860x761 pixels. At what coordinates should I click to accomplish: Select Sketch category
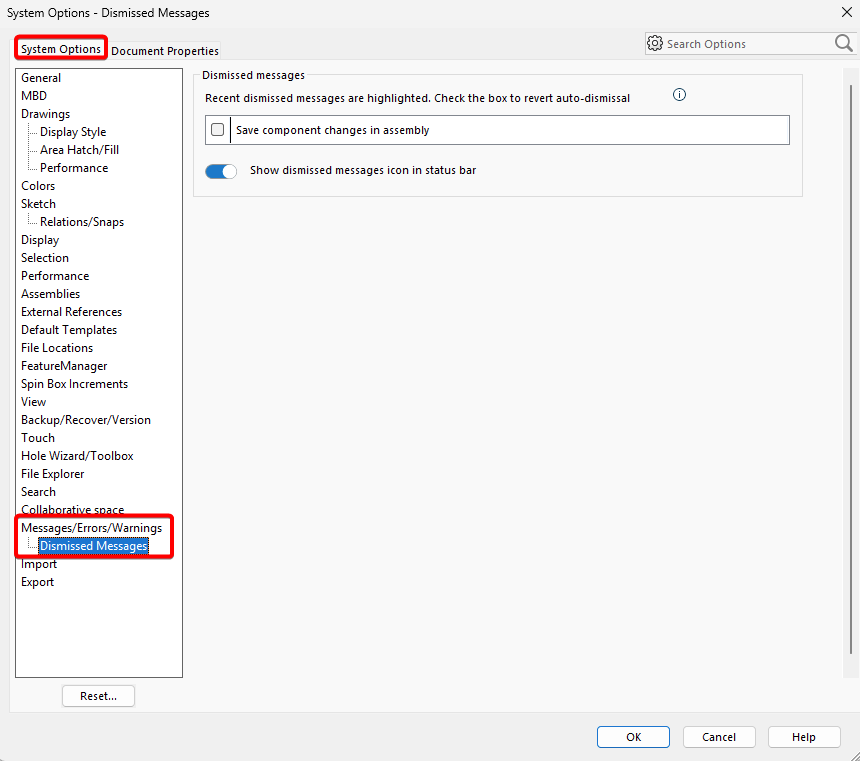pos(38,204)
